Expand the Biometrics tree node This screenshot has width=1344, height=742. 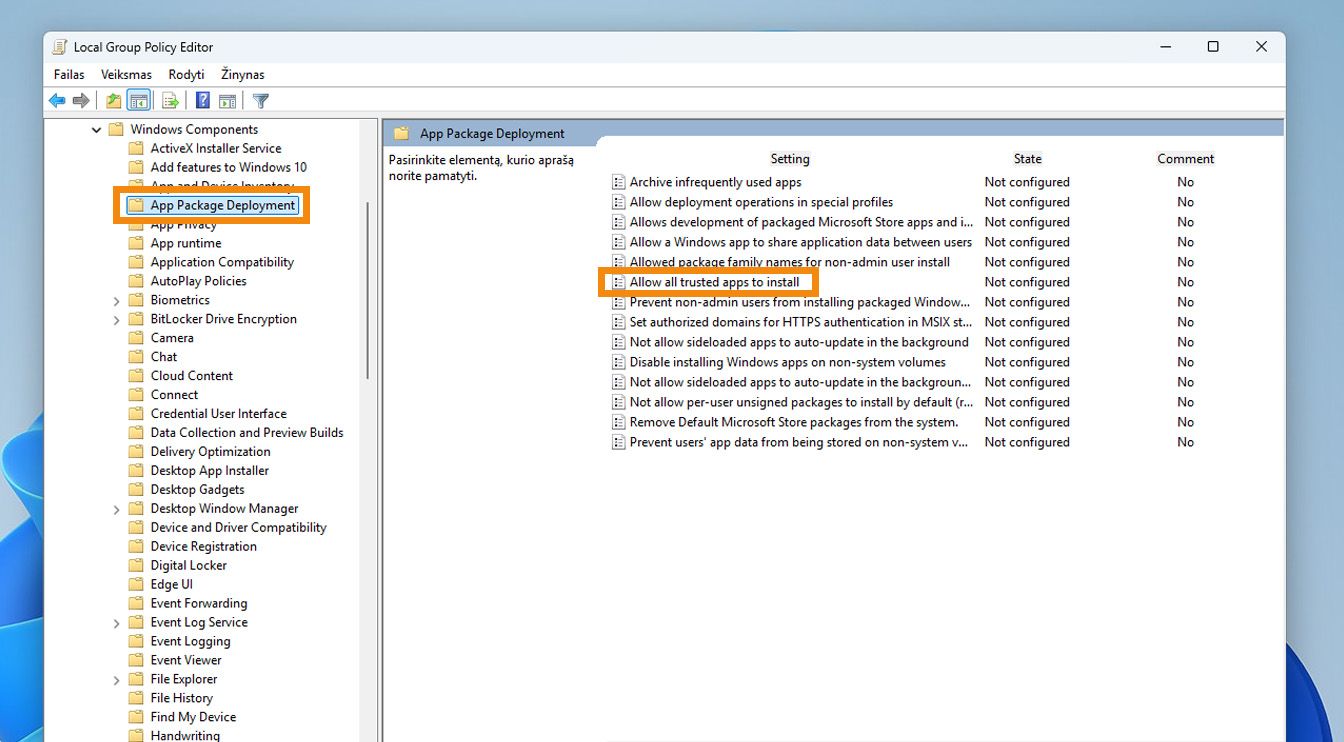(116, 301)
